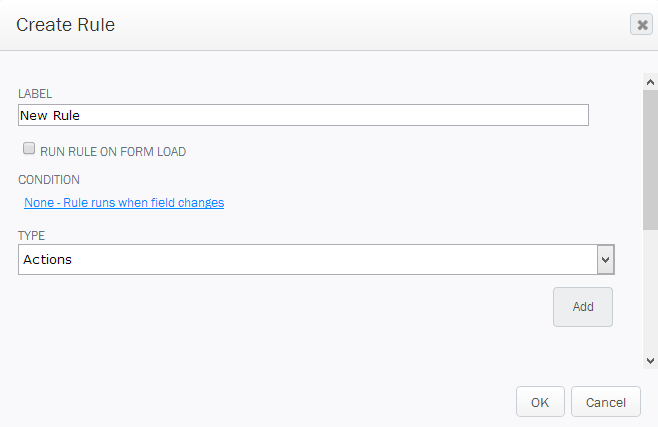Click the "LABEL" field heading
The image size is (658, 427).
tap(35, 94)
